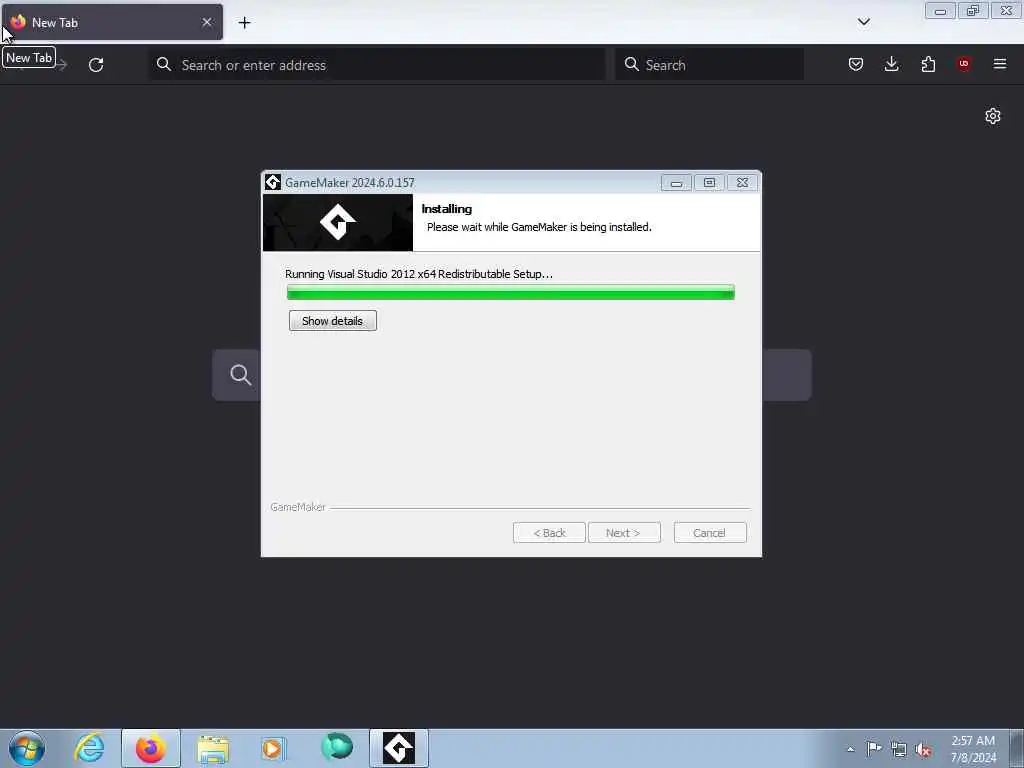Screen dimensions: 1024x768
Task: Click Show details in GameMaker installer
Action: pyautogui.click(x=332, y=321)
